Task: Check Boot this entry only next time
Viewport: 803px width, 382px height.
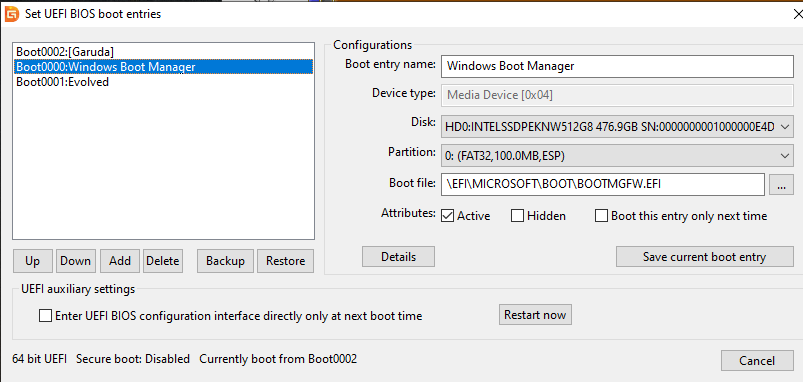Action: (x=601, y=216)
